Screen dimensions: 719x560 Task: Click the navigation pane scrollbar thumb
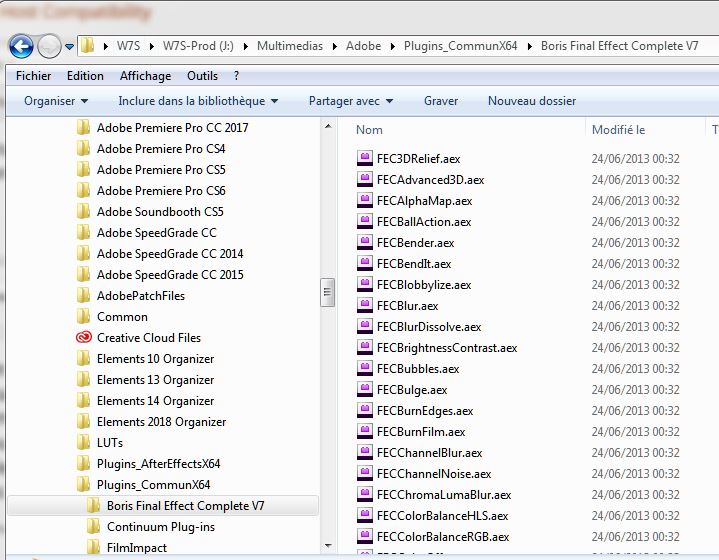click(327, 292)
